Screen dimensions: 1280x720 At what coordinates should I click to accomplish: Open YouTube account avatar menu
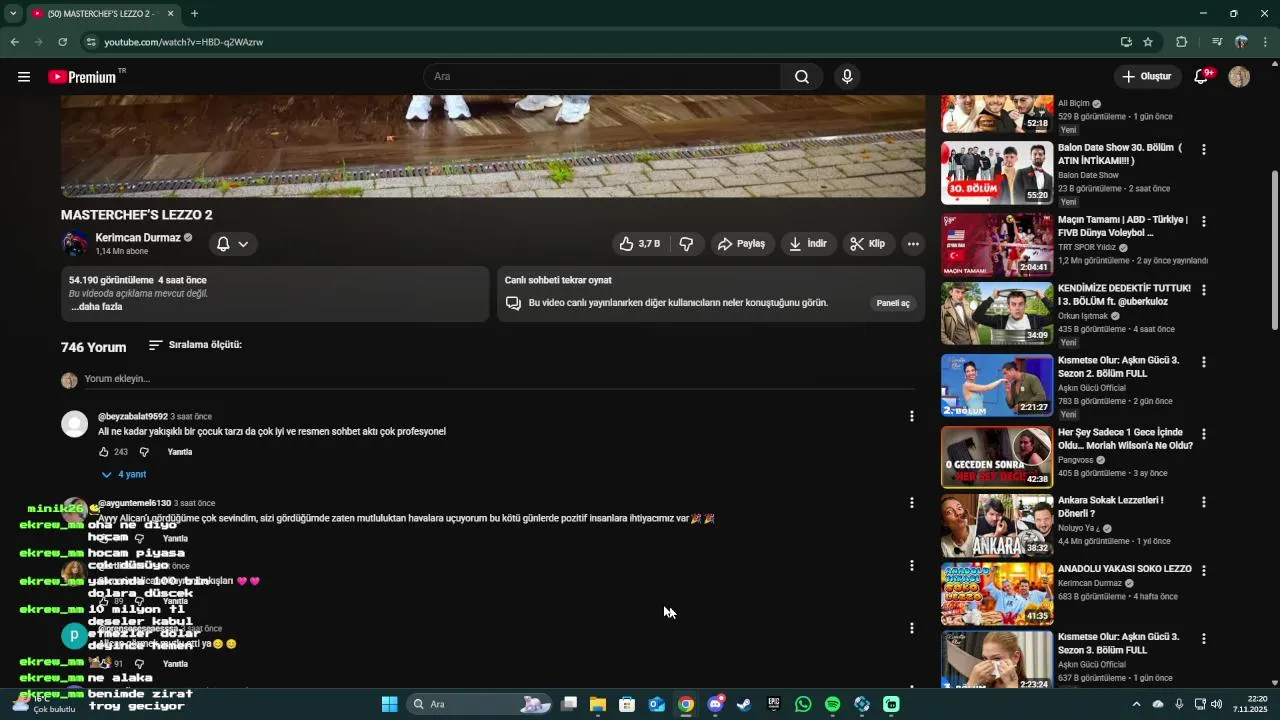(1239, 77)
